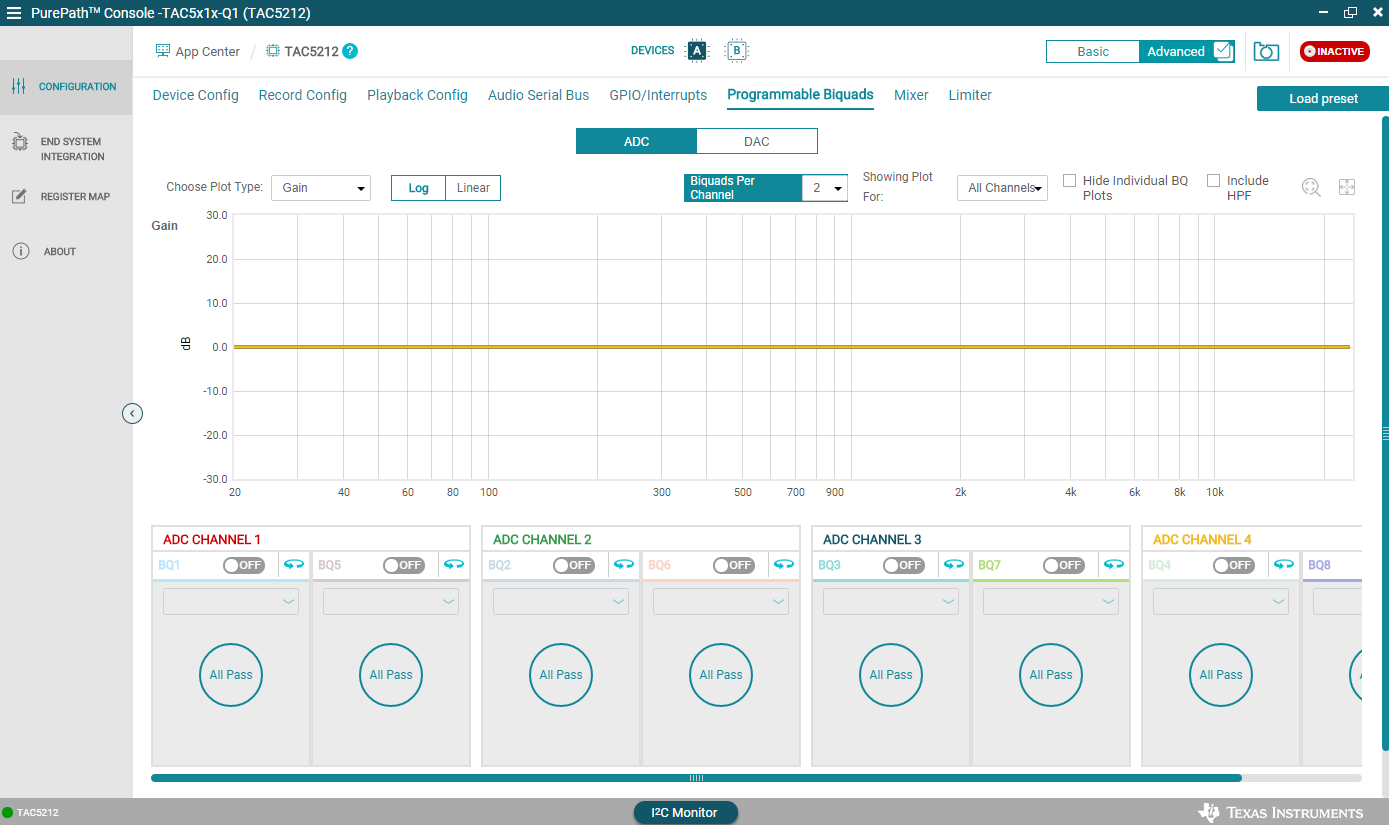Click the TAC5212 help question mark icon
Image resolution: width=1389 pixels, height=825 pixels.
pos(350,51)
